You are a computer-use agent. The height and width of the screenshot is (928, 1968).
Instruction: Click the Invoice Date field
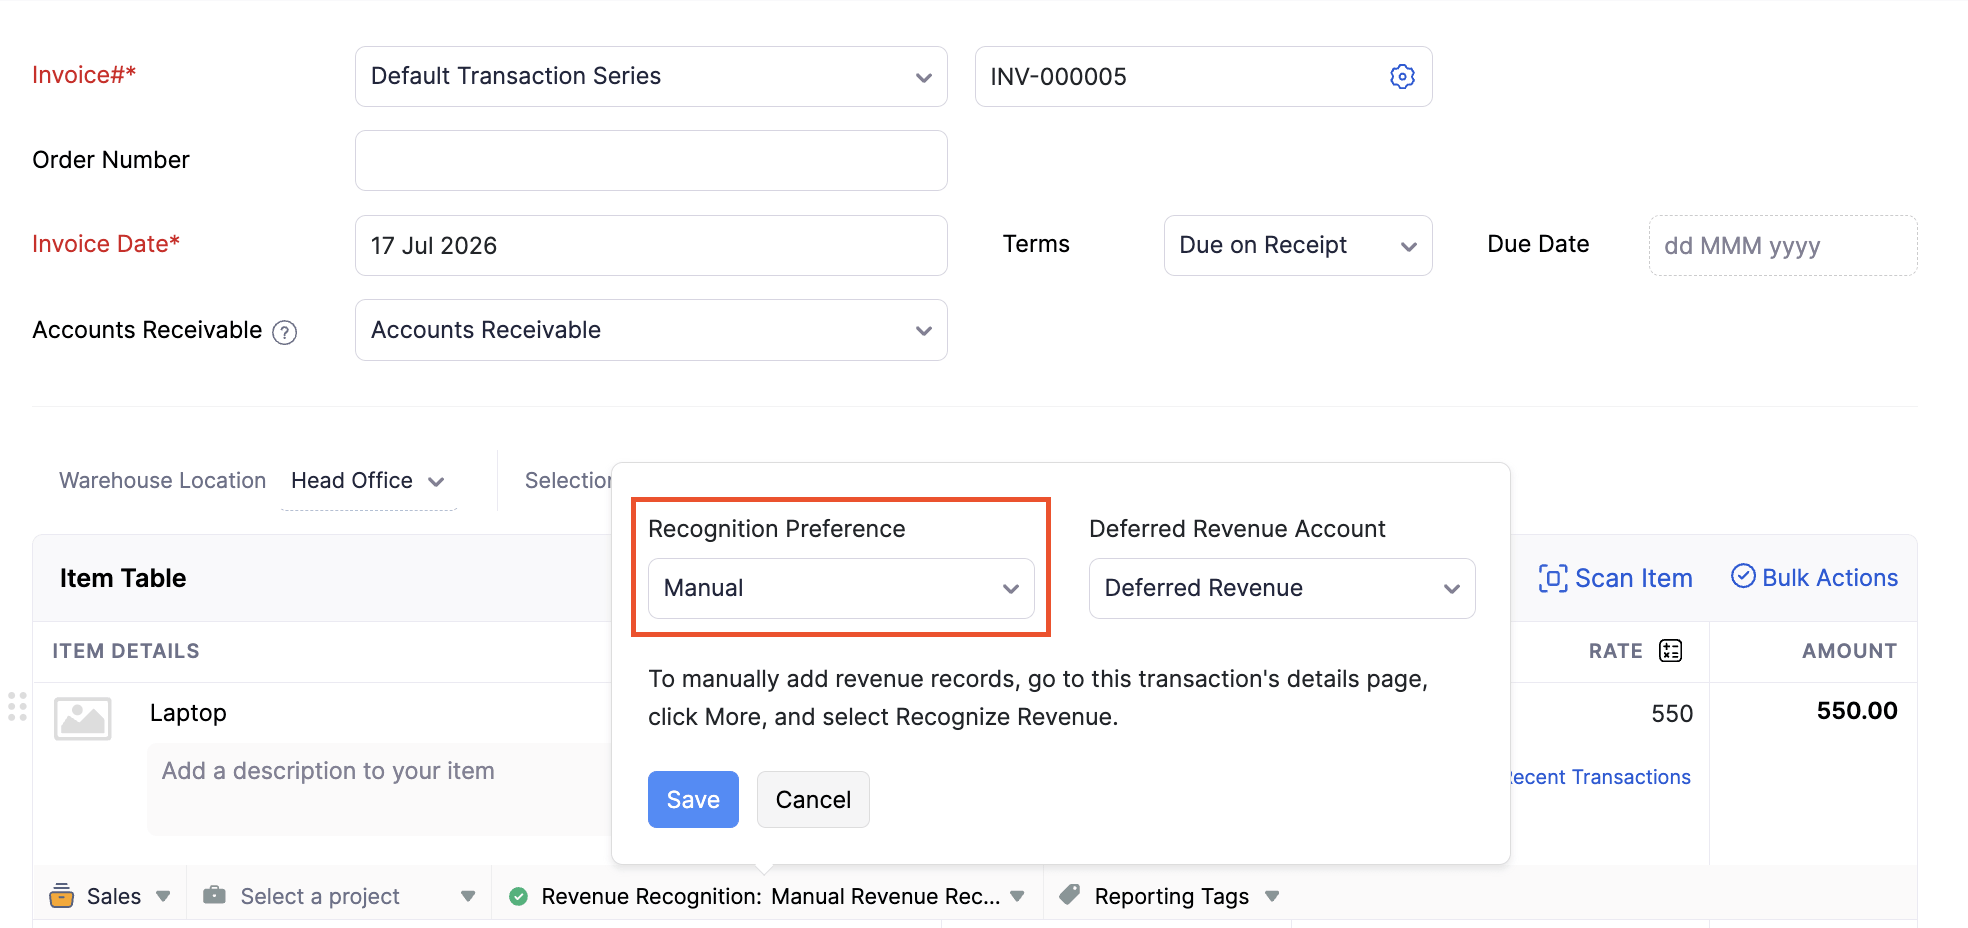651,245
